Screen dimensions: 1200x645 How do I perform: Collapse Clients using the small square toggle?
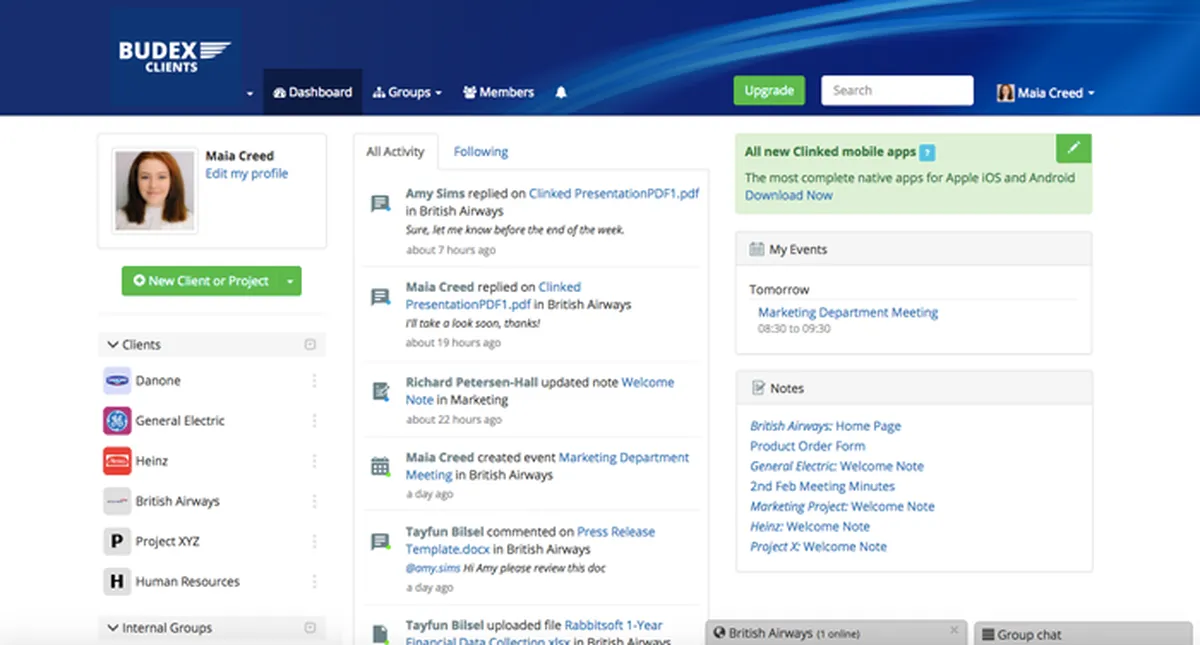310,345
